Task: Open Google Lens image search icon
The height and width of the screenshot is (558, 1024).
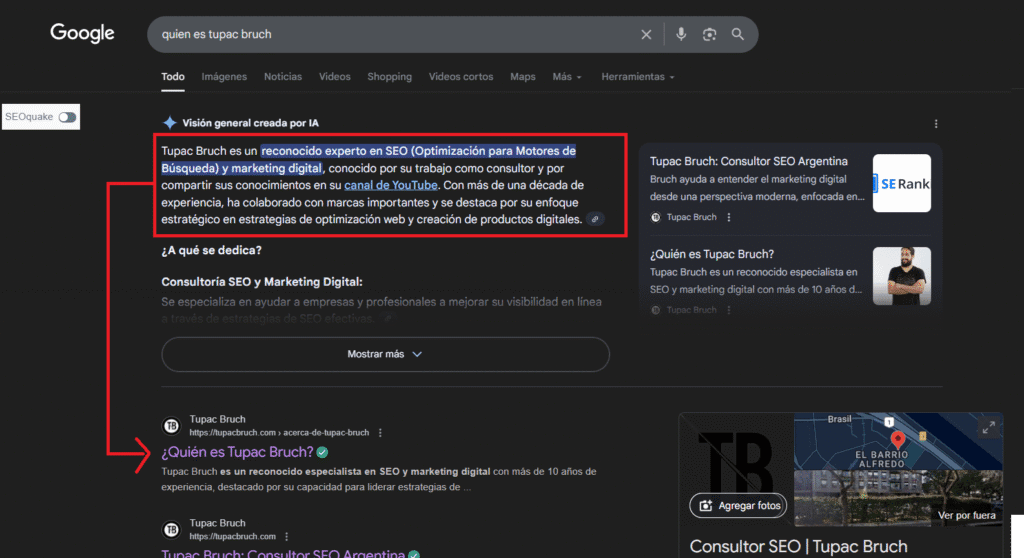Action: (709, 35)
